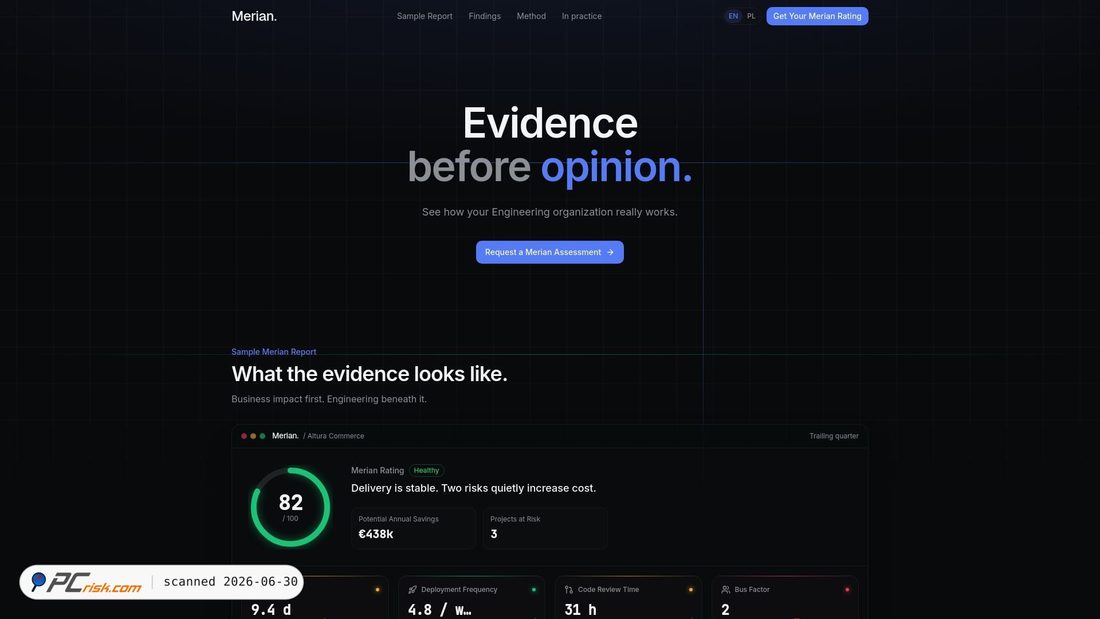Click the red status dot on Bus Factor

[847, 590]
